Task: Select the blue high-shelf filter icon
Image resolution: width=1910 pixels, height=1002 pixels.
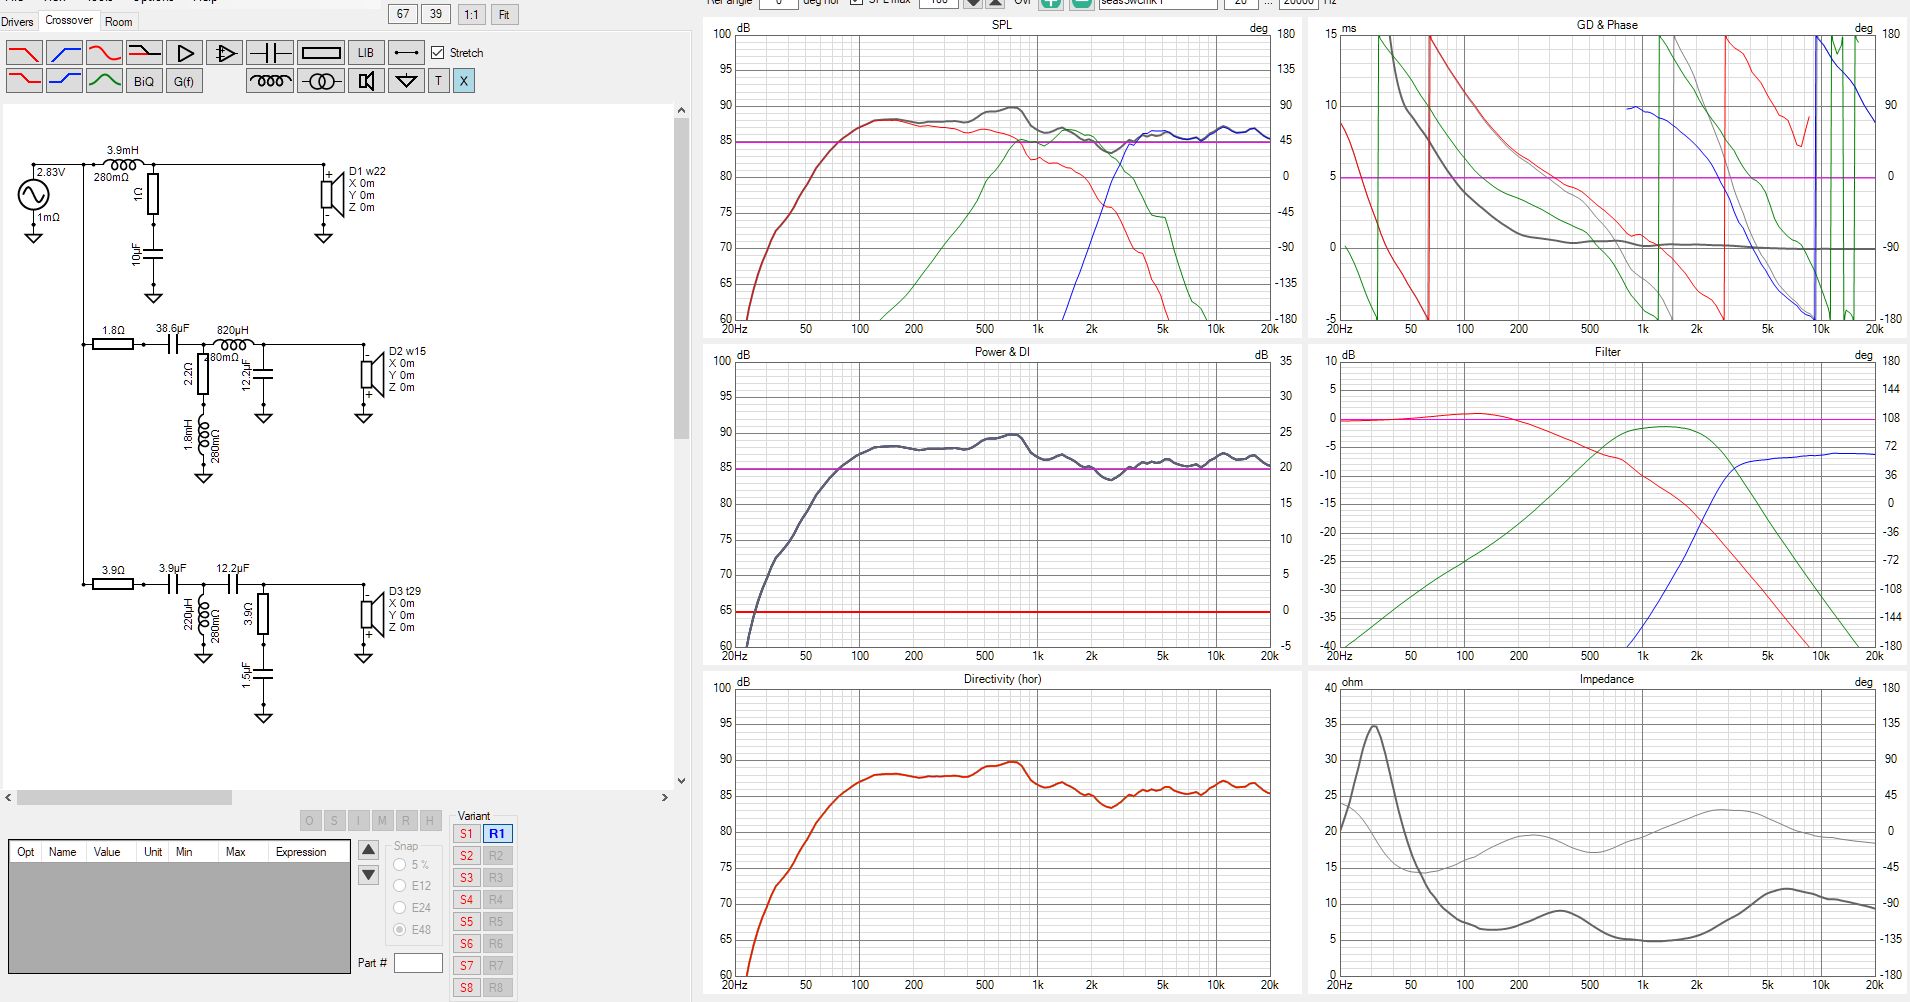Action: point(64,81)
